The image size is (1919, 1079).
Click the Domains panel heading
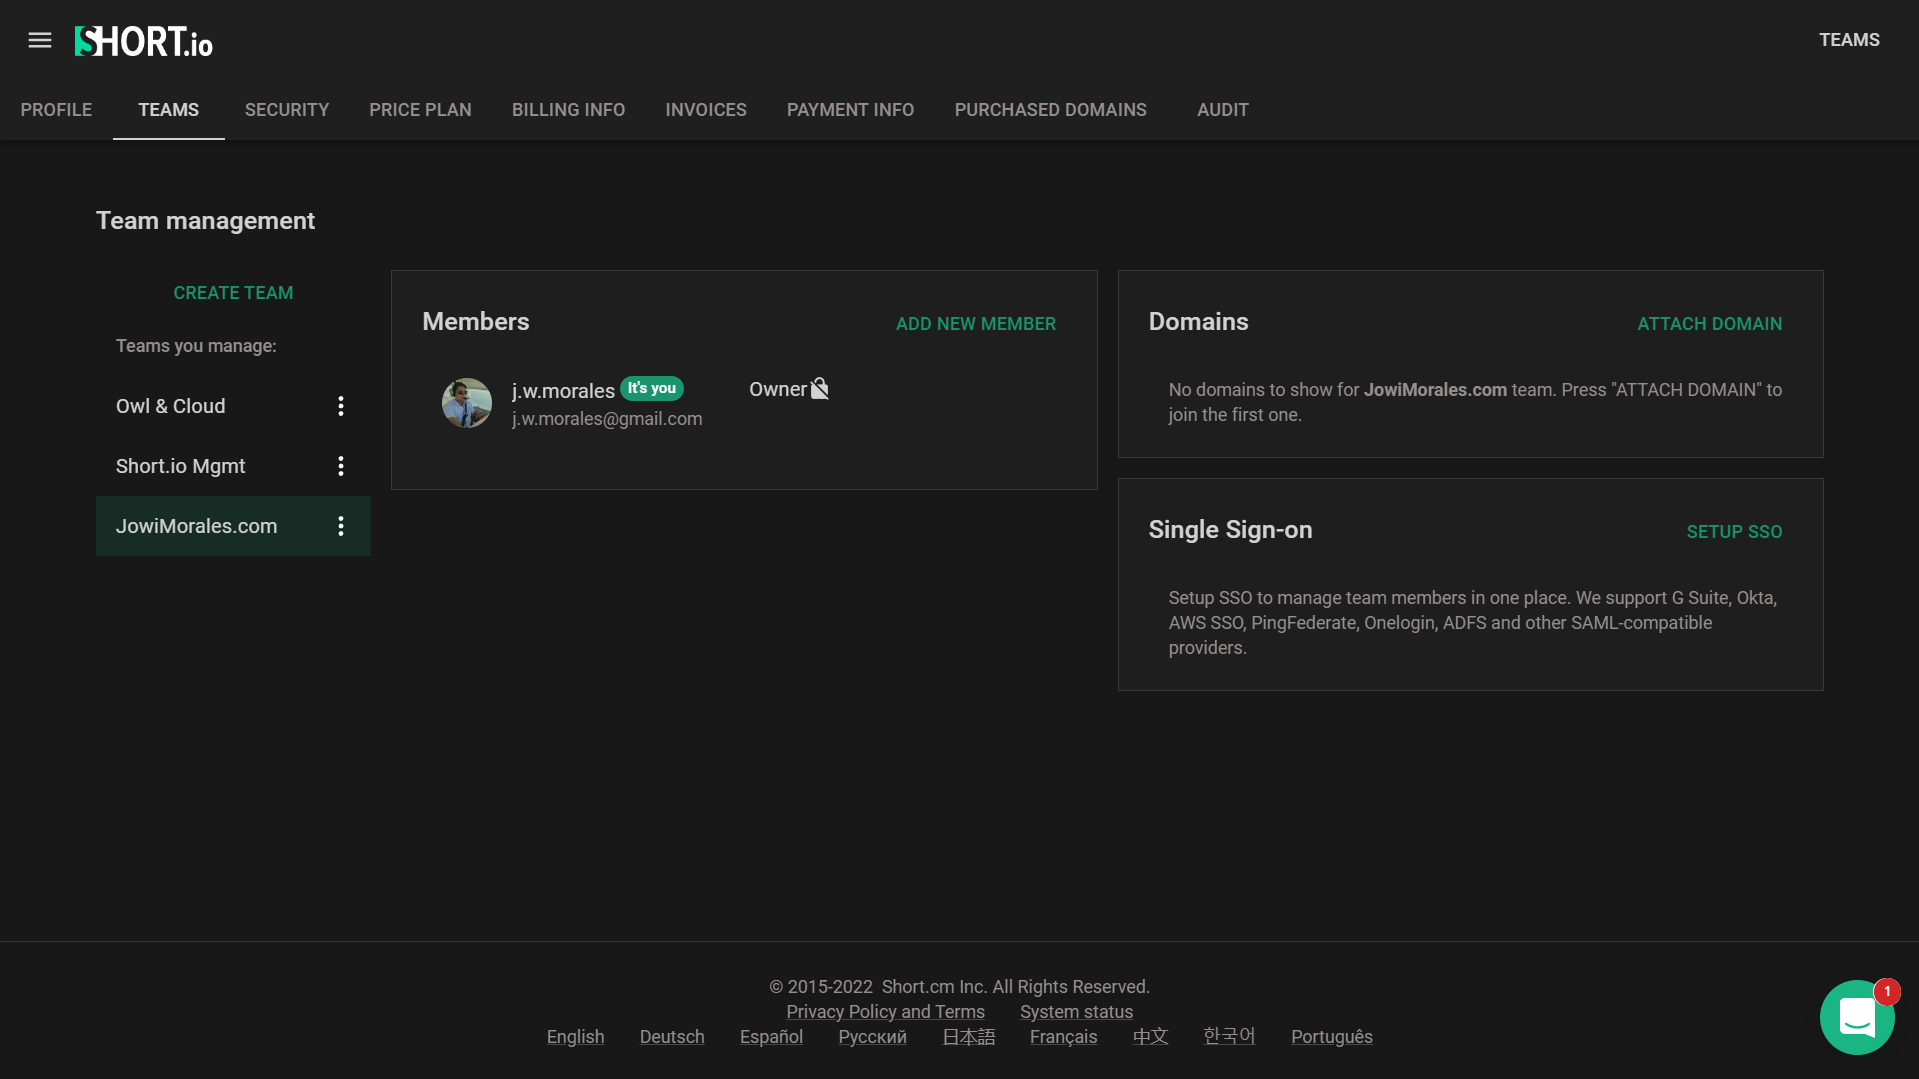[x=1198, y=322]
